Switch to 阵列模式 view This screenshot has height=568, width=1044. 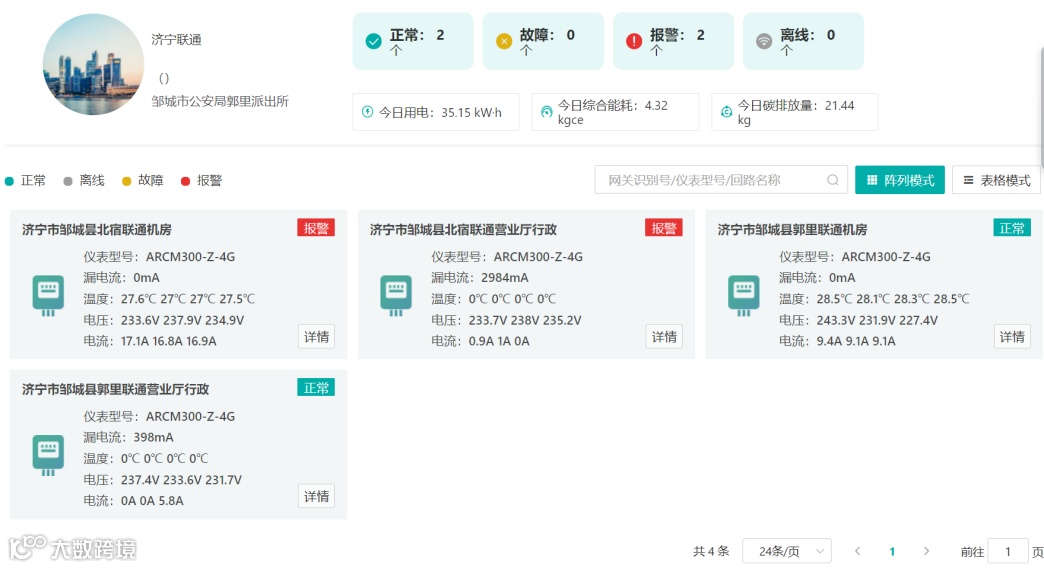(900, 180)
